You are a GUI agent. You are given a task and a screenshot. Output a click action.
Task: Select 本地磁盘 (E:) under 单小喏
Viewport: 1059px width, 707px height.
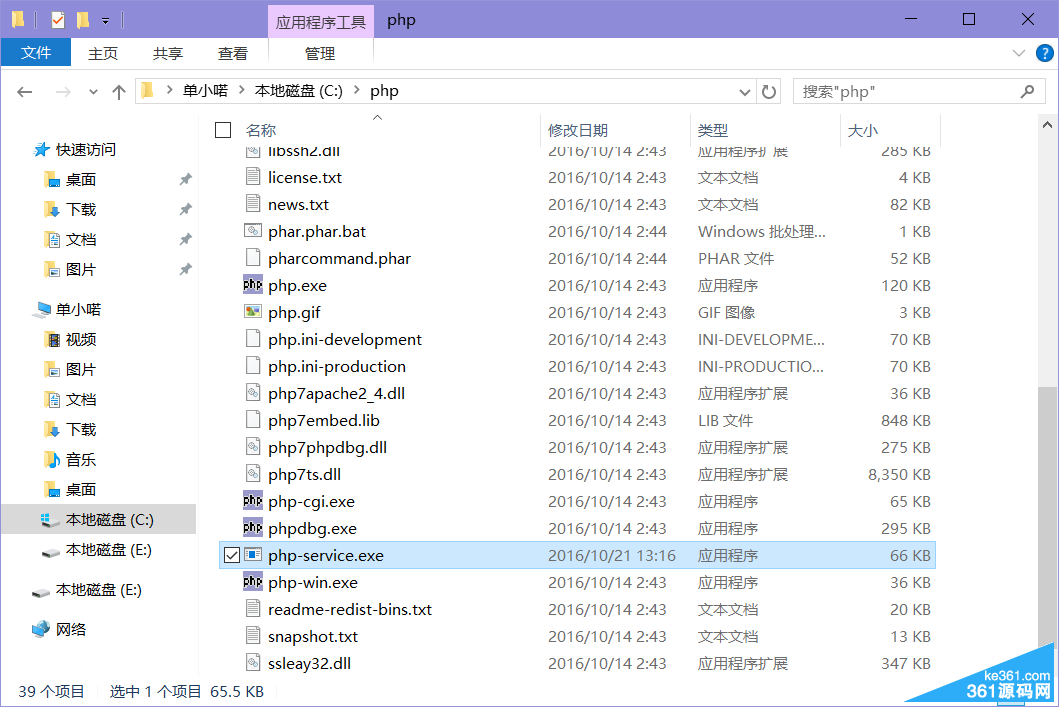108,550
